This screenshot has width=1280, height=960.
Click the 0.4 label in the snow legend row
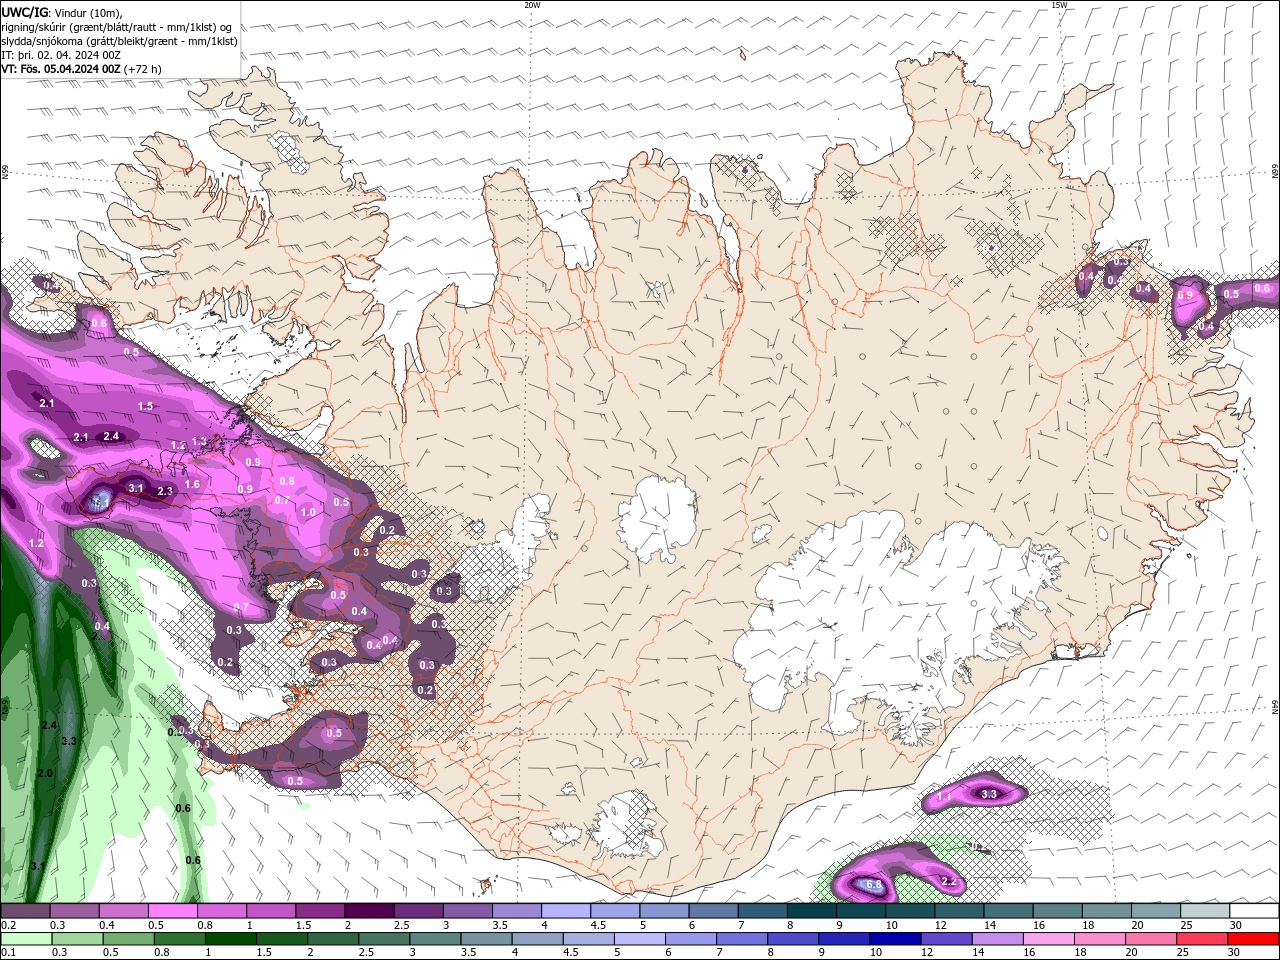pyautogui.click(x=107, y=925)
